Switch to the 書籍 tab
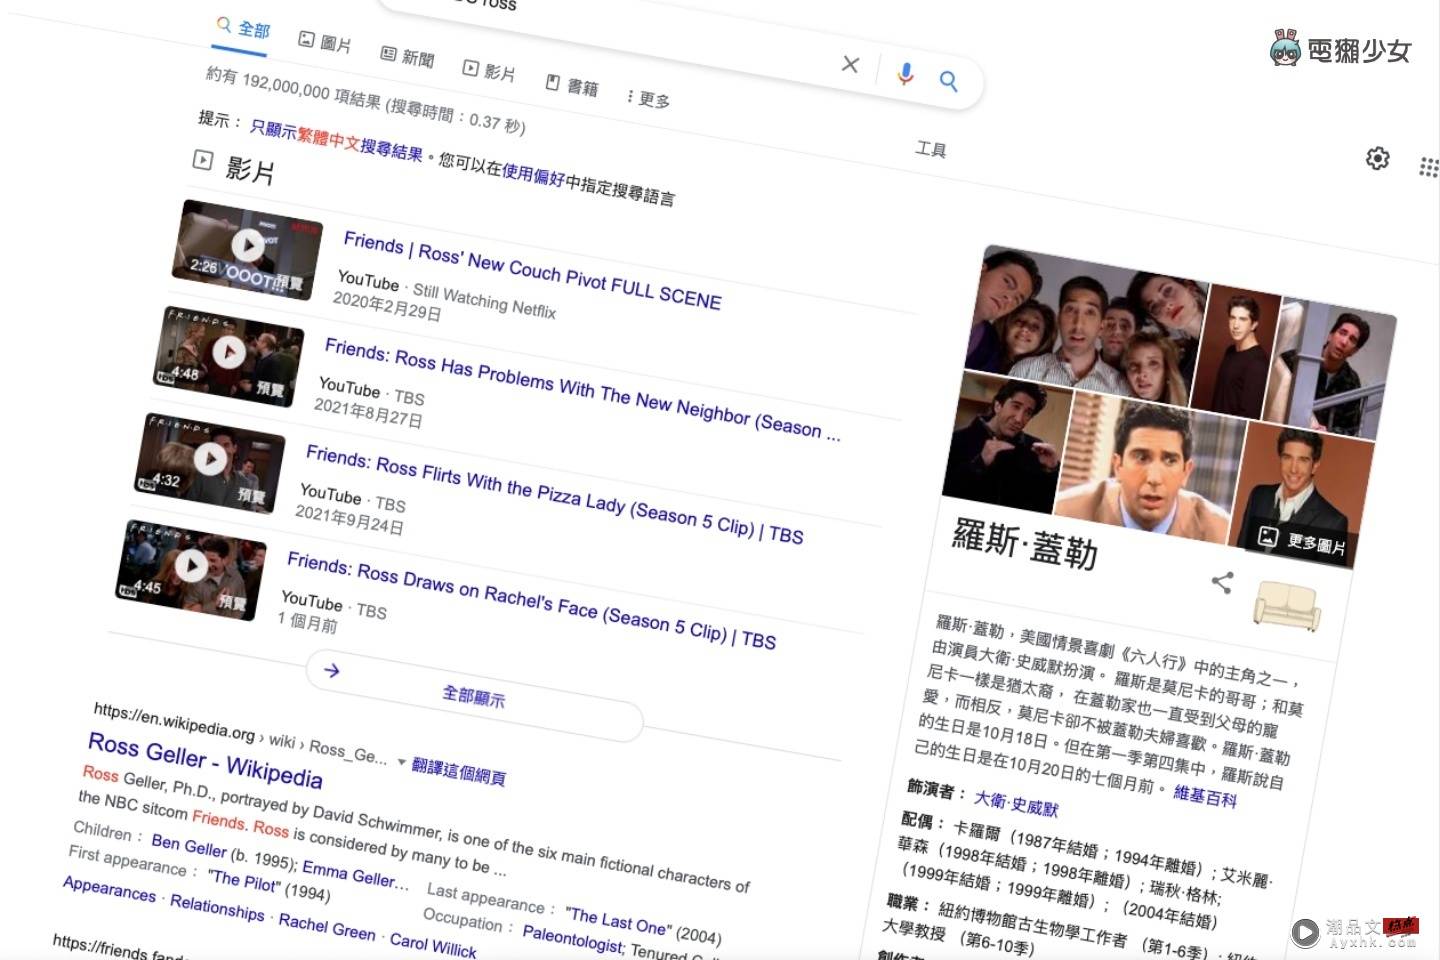Image resolution: width=1440 pixels, height=960 pixels. [x=572, y=86]
